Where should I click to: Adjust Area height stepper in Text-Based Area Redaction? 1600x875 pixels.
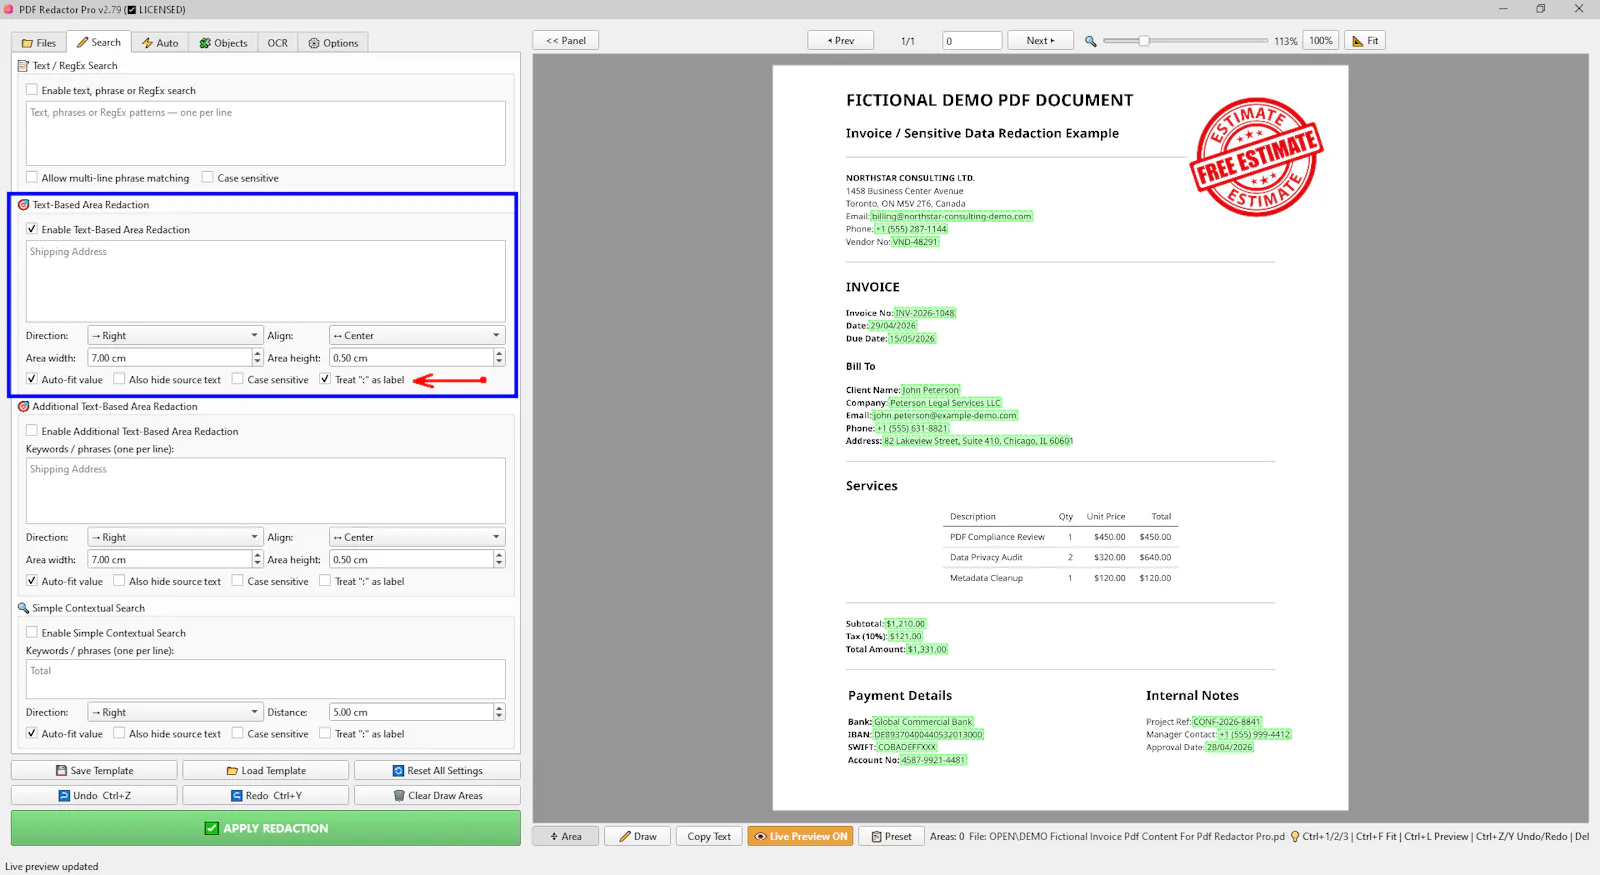[499, 357]
